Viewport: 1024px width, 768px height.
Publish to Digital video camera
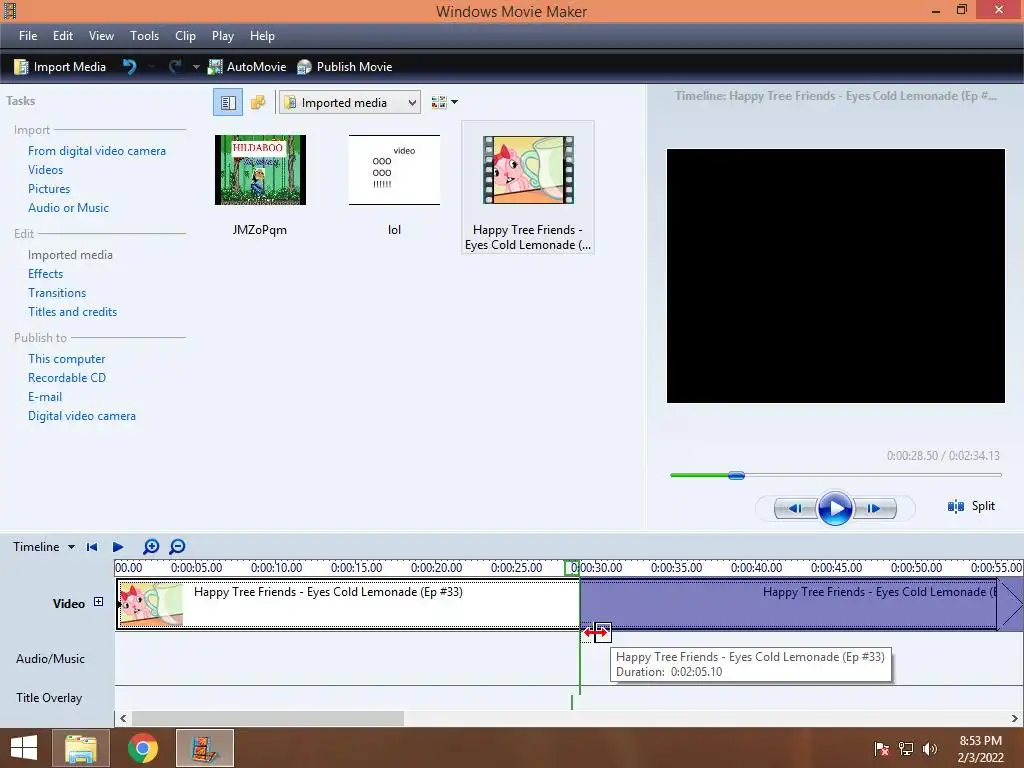coord(82,415)
